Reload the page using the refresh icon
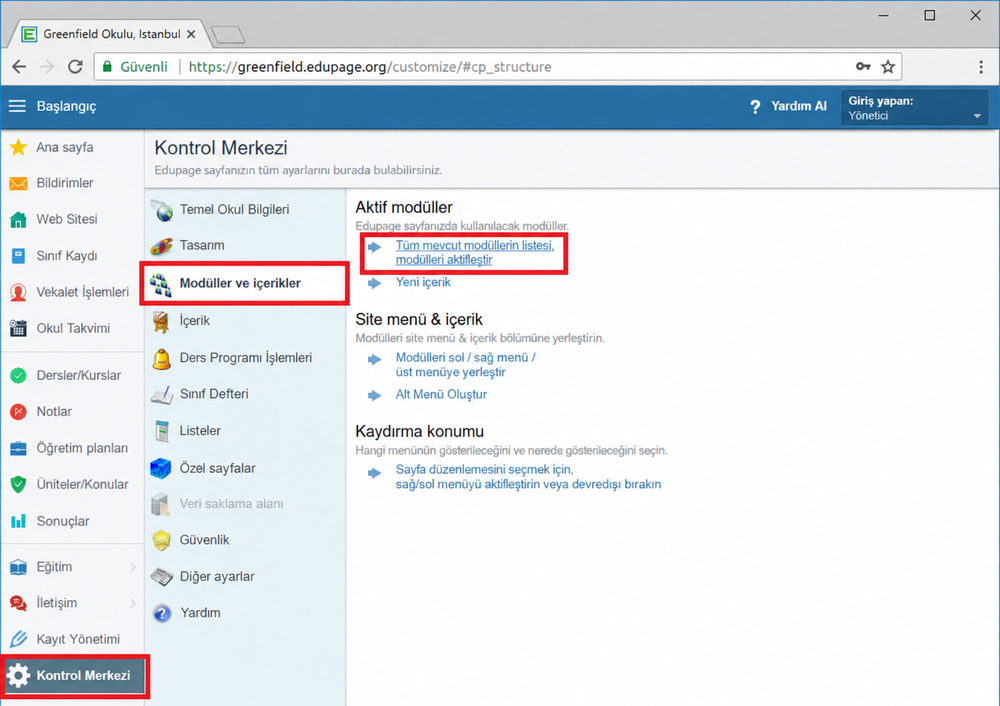Image resolution: width=1000 pixels, height=706 pixels. tap(75, 66)
